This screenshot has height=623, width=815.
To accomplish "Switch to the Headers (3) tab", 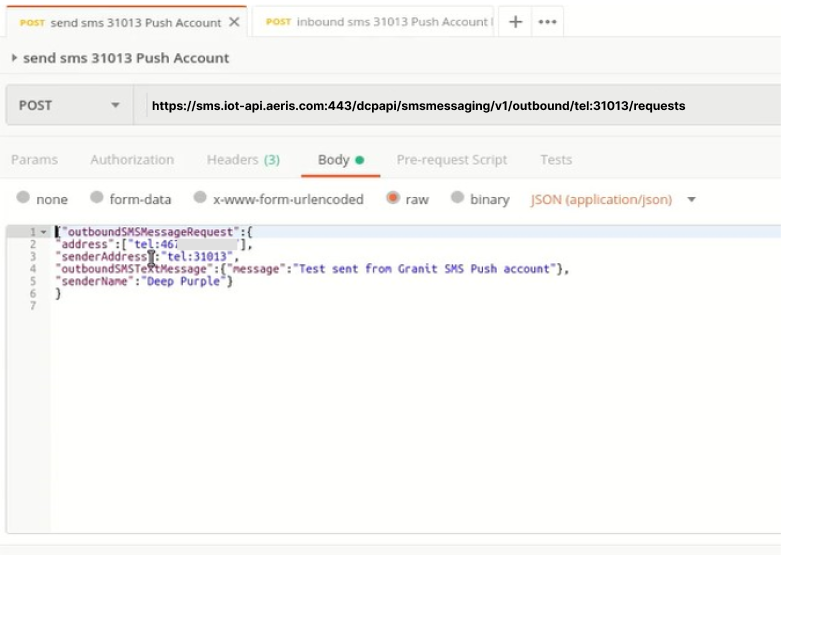I will click(242, 159).
